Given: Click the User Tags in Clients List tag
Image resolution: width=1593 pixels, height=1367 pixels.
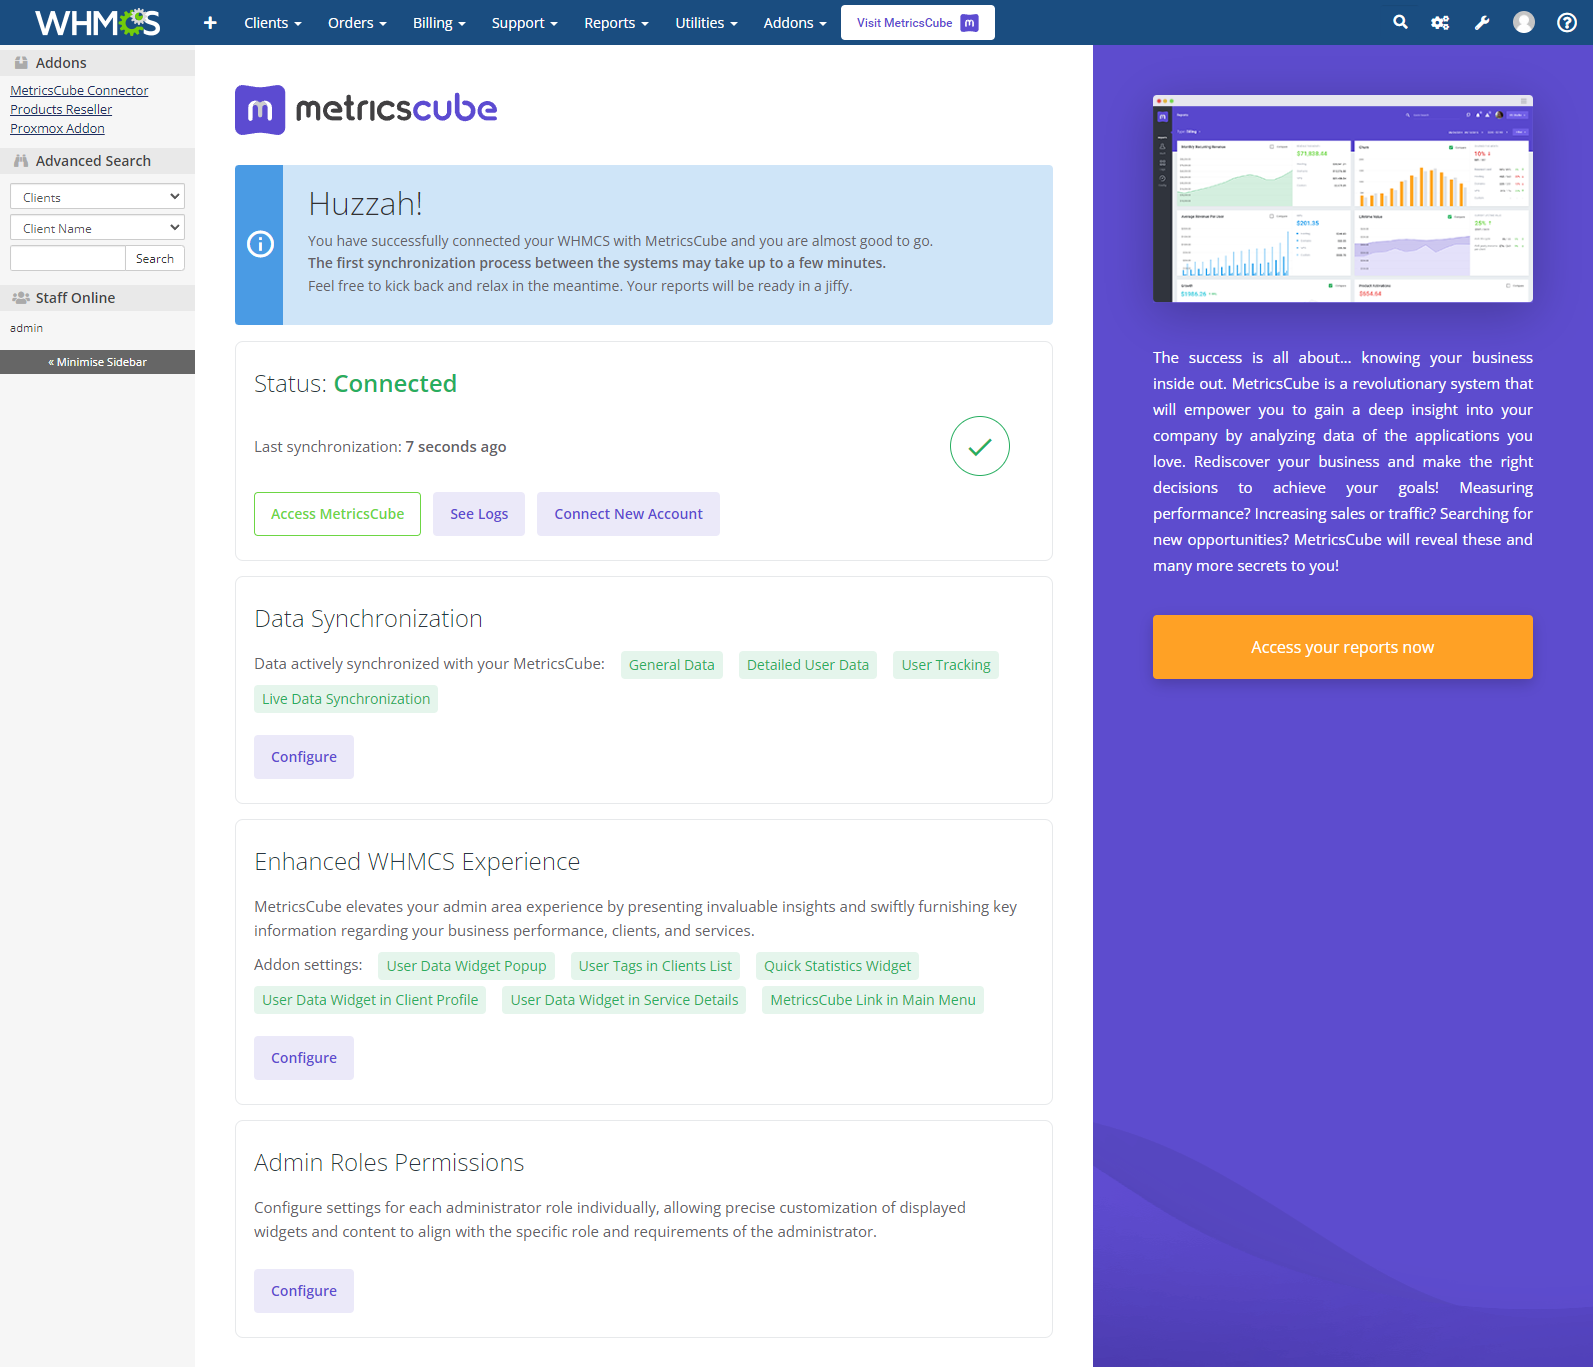Looking at the screenshot, I should 655,966.
